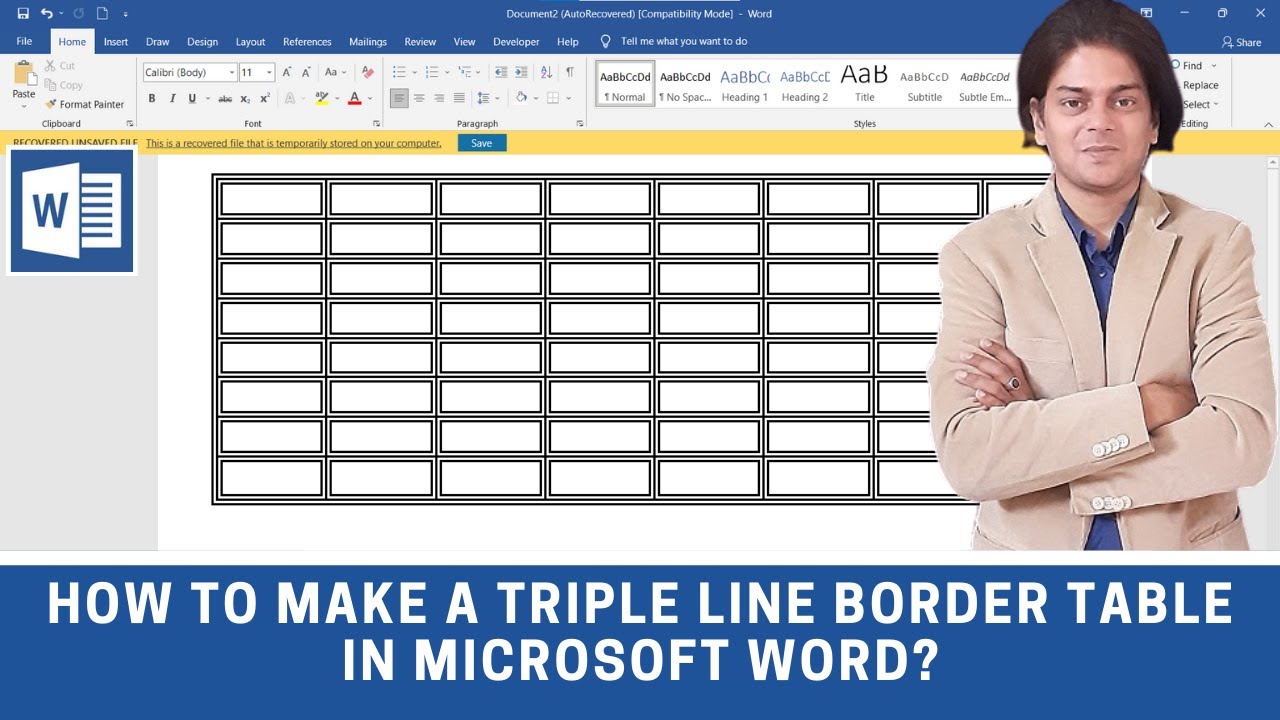Image resolution: width=1280 pixels, height=720 pixels.
Task: Open the Paste options arrow
Action: coord(24,106)
